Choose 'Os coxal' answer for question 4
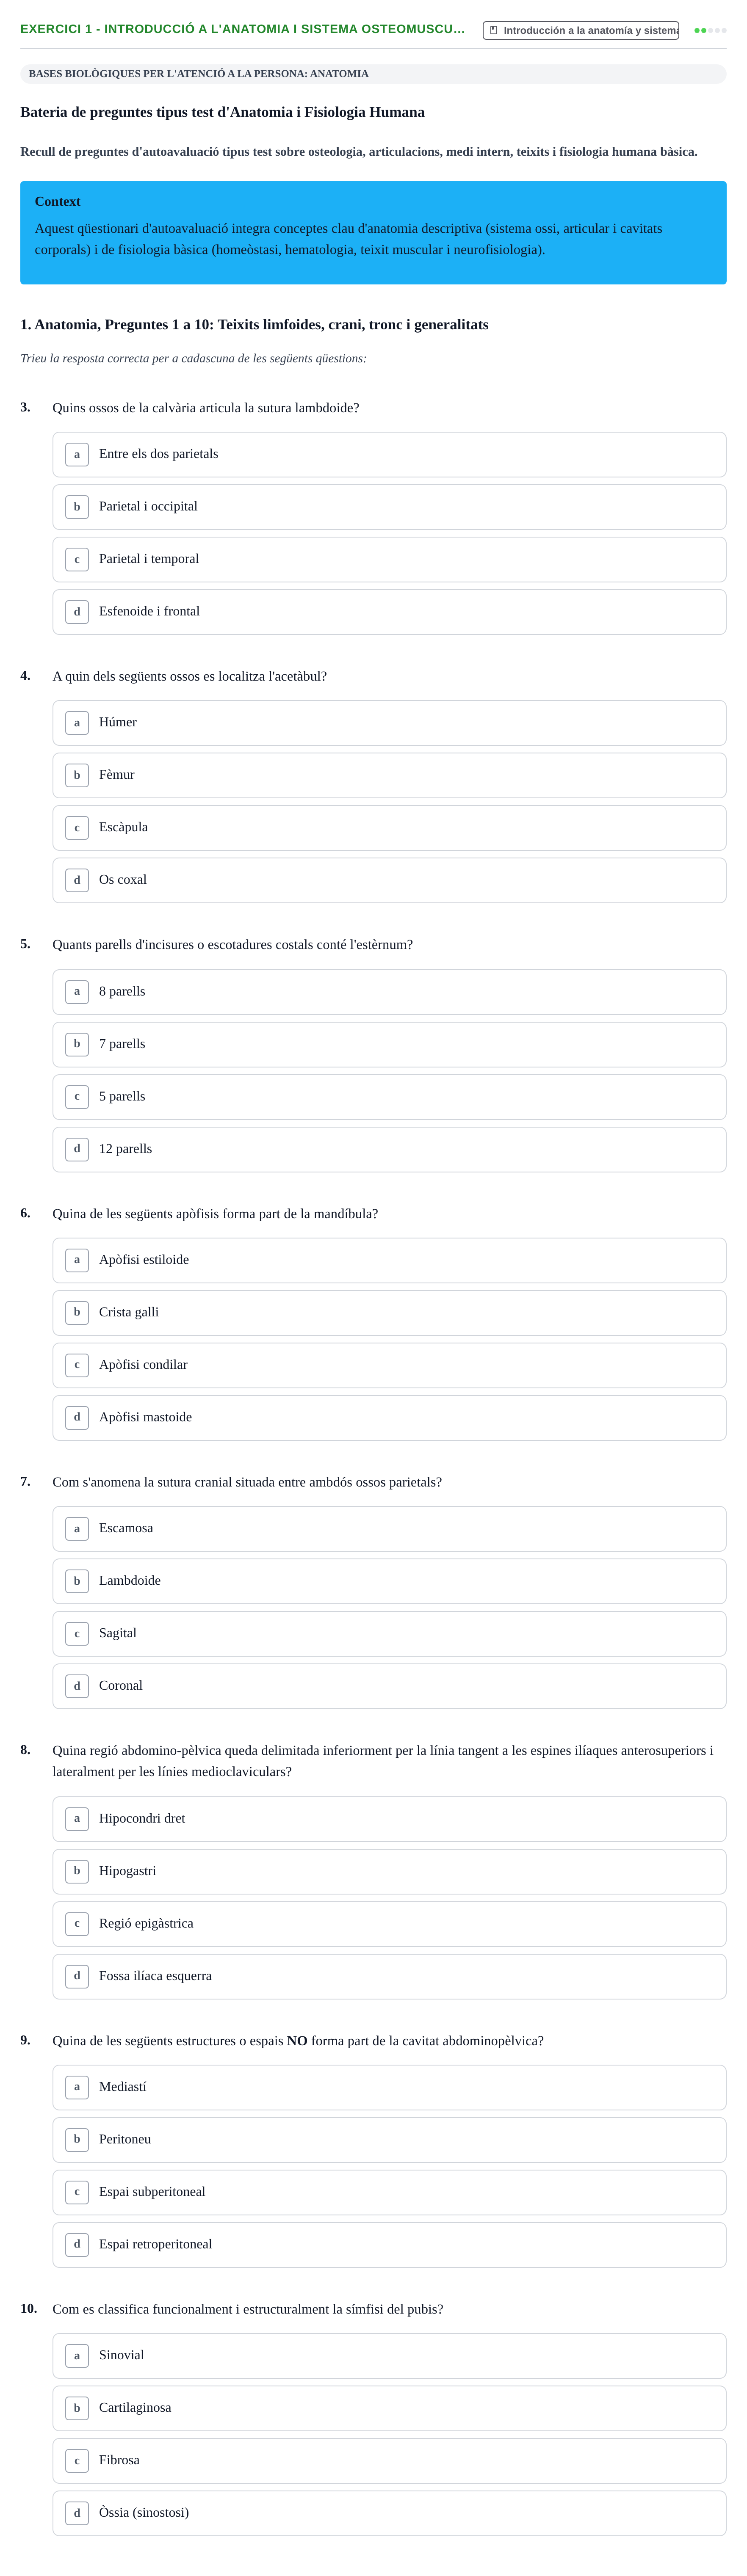747x2576 pixels. 389,880
